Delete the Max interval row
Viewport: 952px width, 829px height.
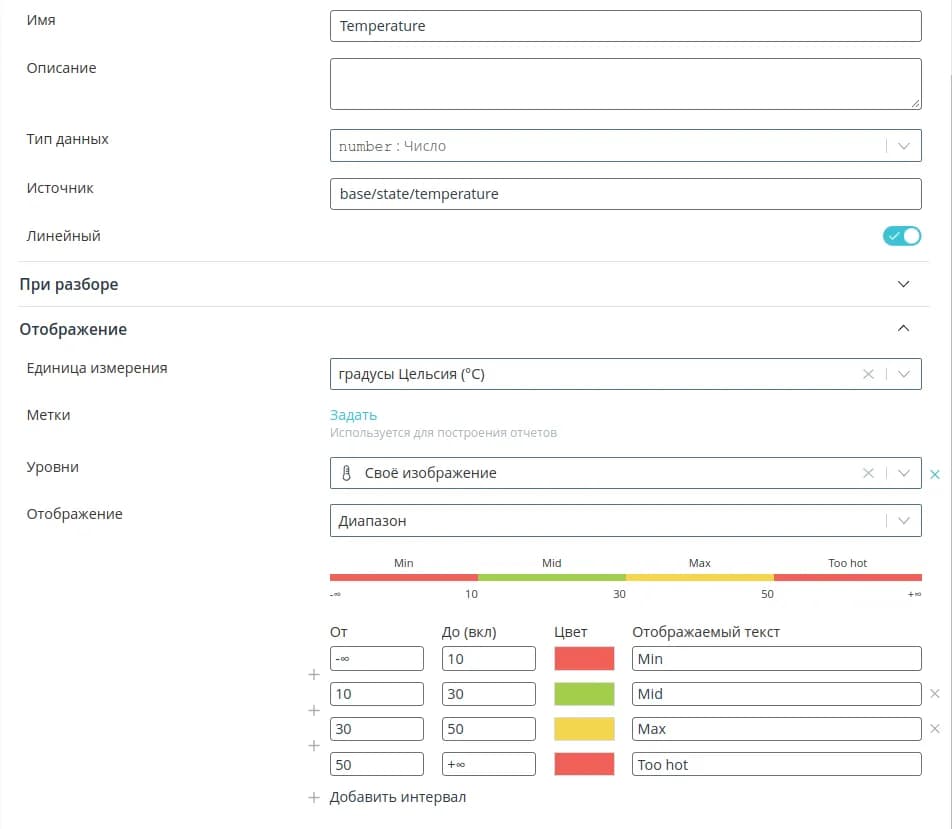(x=935, y=729)
